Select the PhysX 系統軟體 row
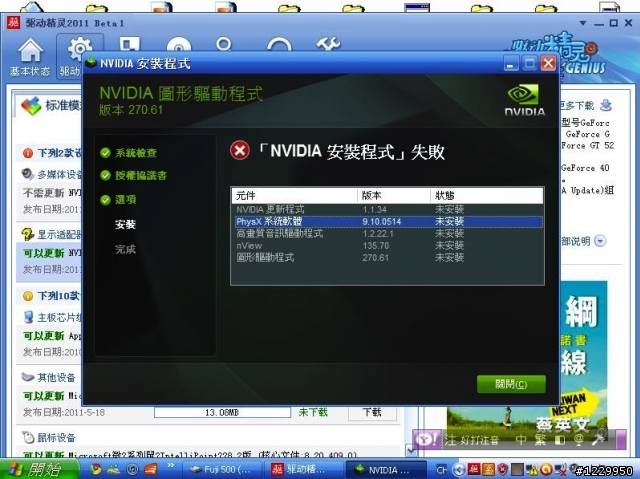The height and width of the screenshot is (479, 640). coord(388,222)
